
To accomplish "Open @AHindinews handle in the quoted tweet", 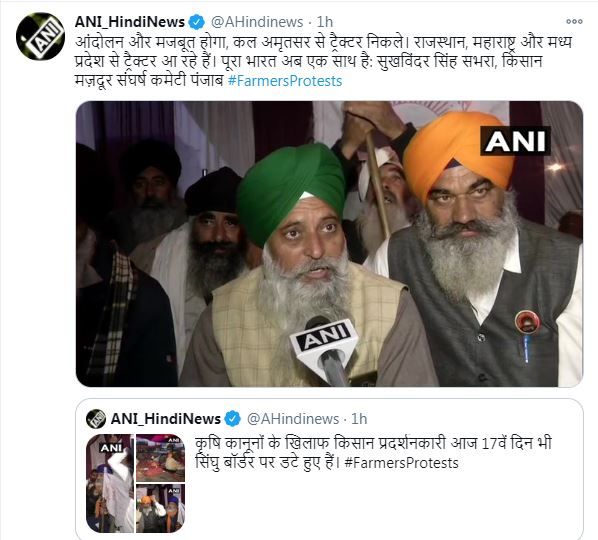I will point(293,419).
